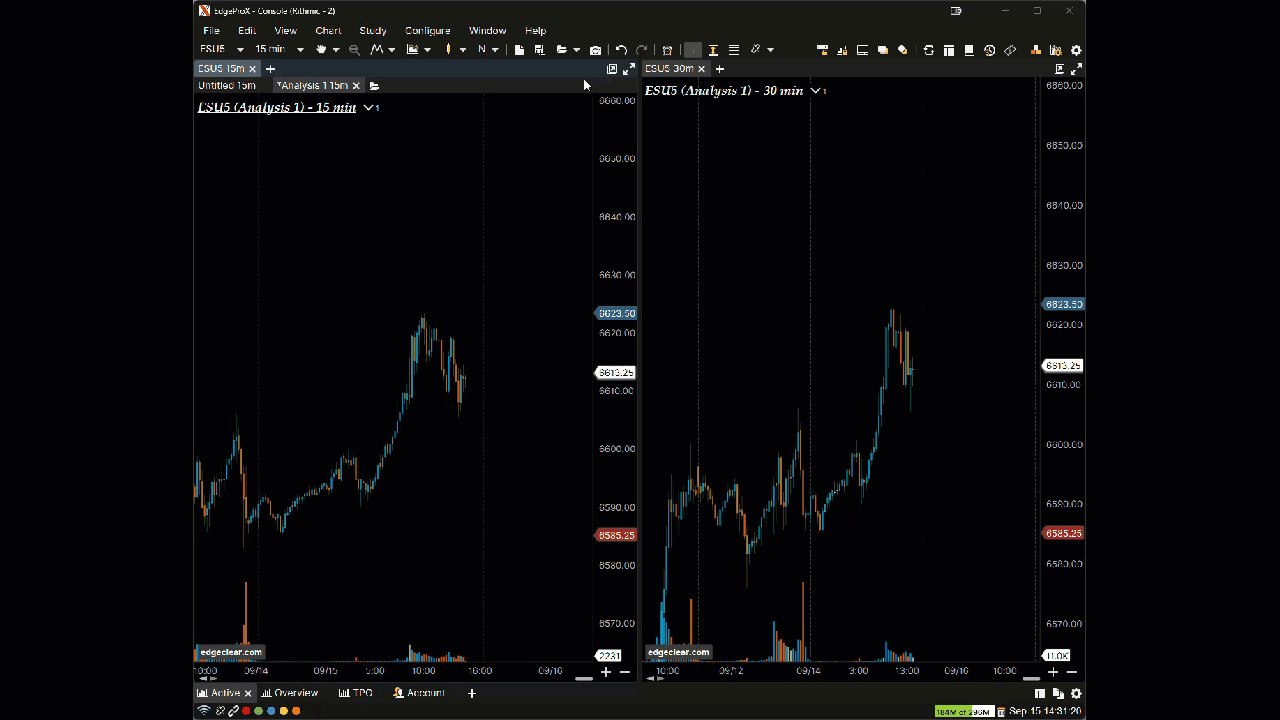The width and height of the screenshot is (1280, 720).
Task: Click the undo arrow icon
Action: click(x=621, y=50)
